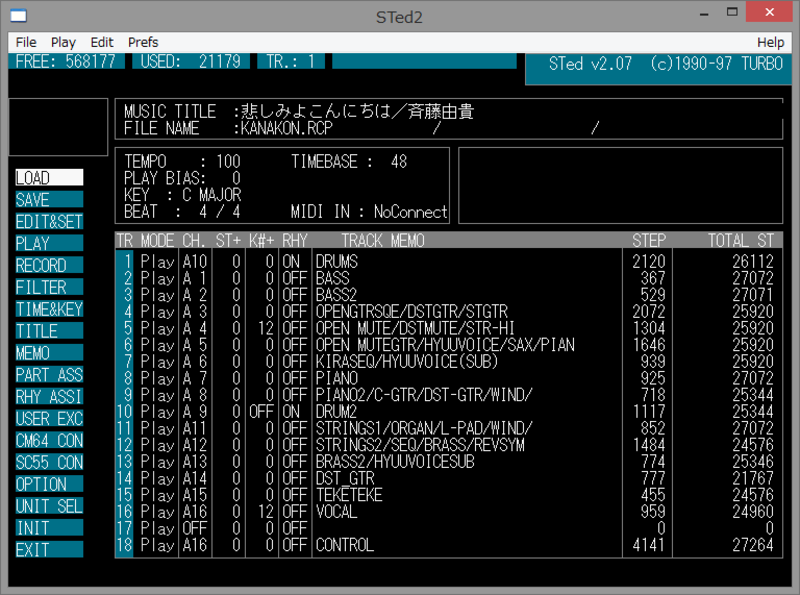The image size is (800, 595).
Task: Click the OPTION button
Action: pos(49,484)
